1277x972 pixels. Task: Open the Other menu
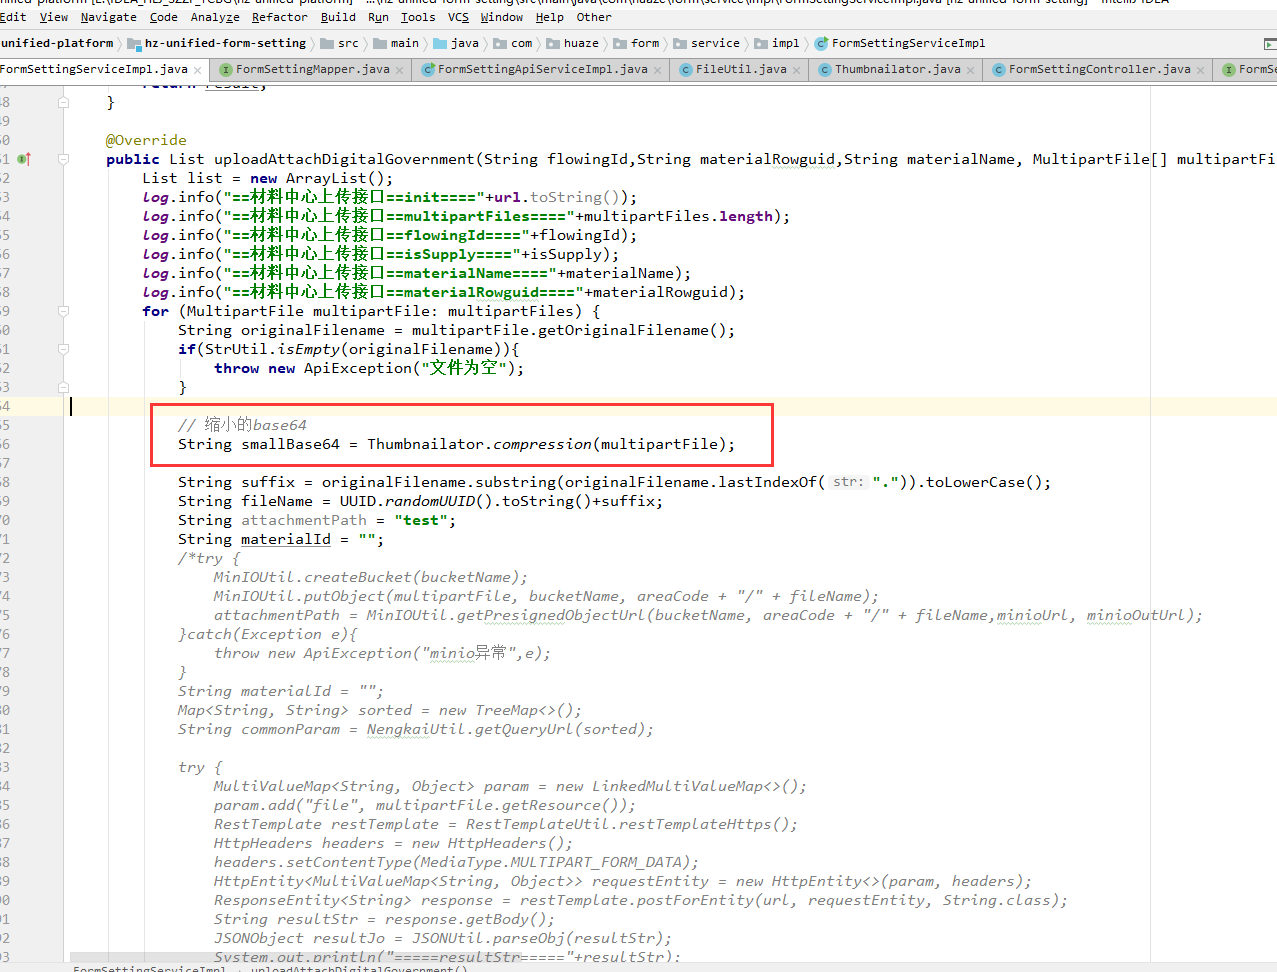[x=594, y=17]
